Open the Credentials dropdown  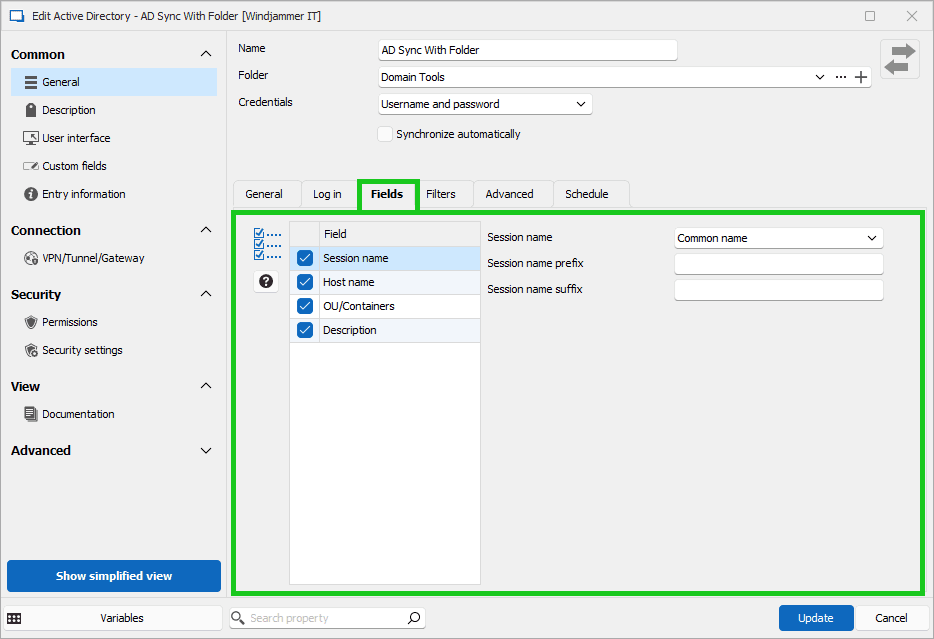tap(485, 104)
